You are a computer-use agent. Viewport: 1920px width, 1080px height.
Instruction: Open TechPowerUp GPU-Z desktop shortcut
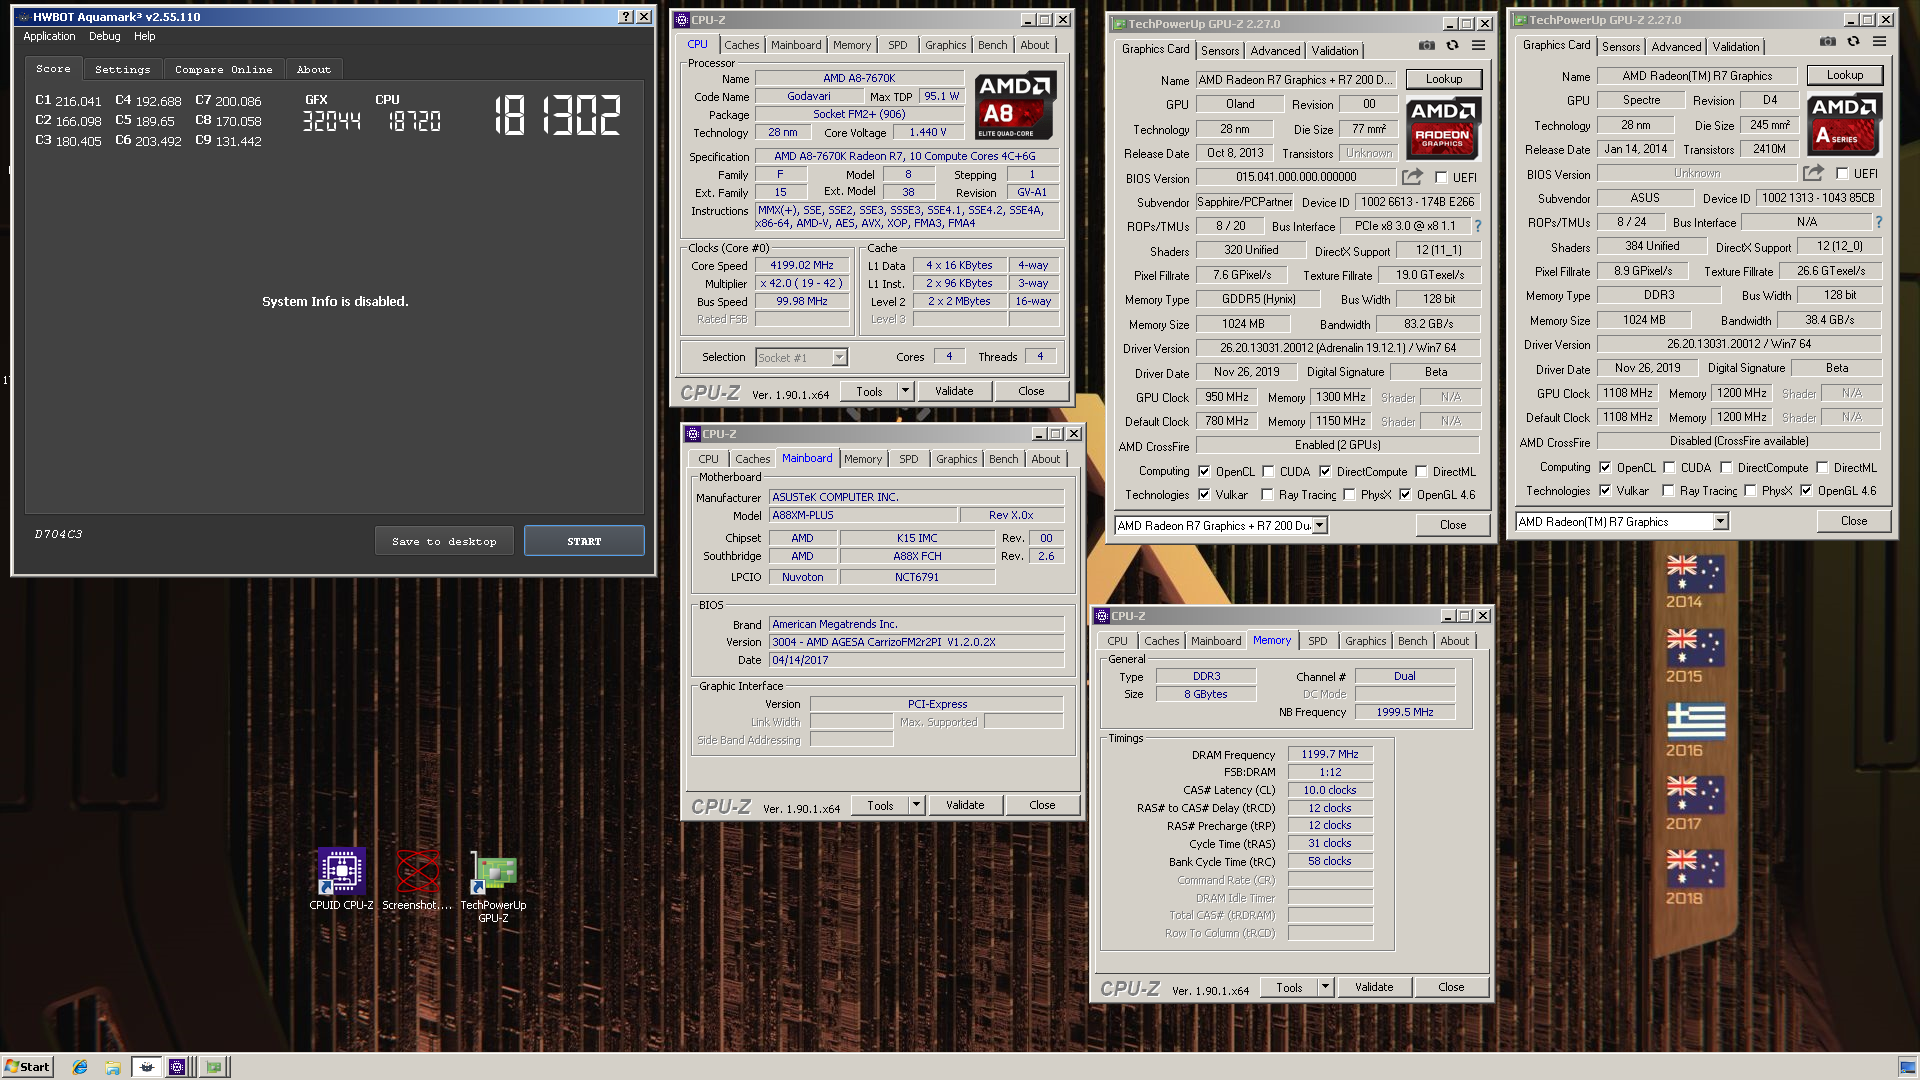coord(493,886)
